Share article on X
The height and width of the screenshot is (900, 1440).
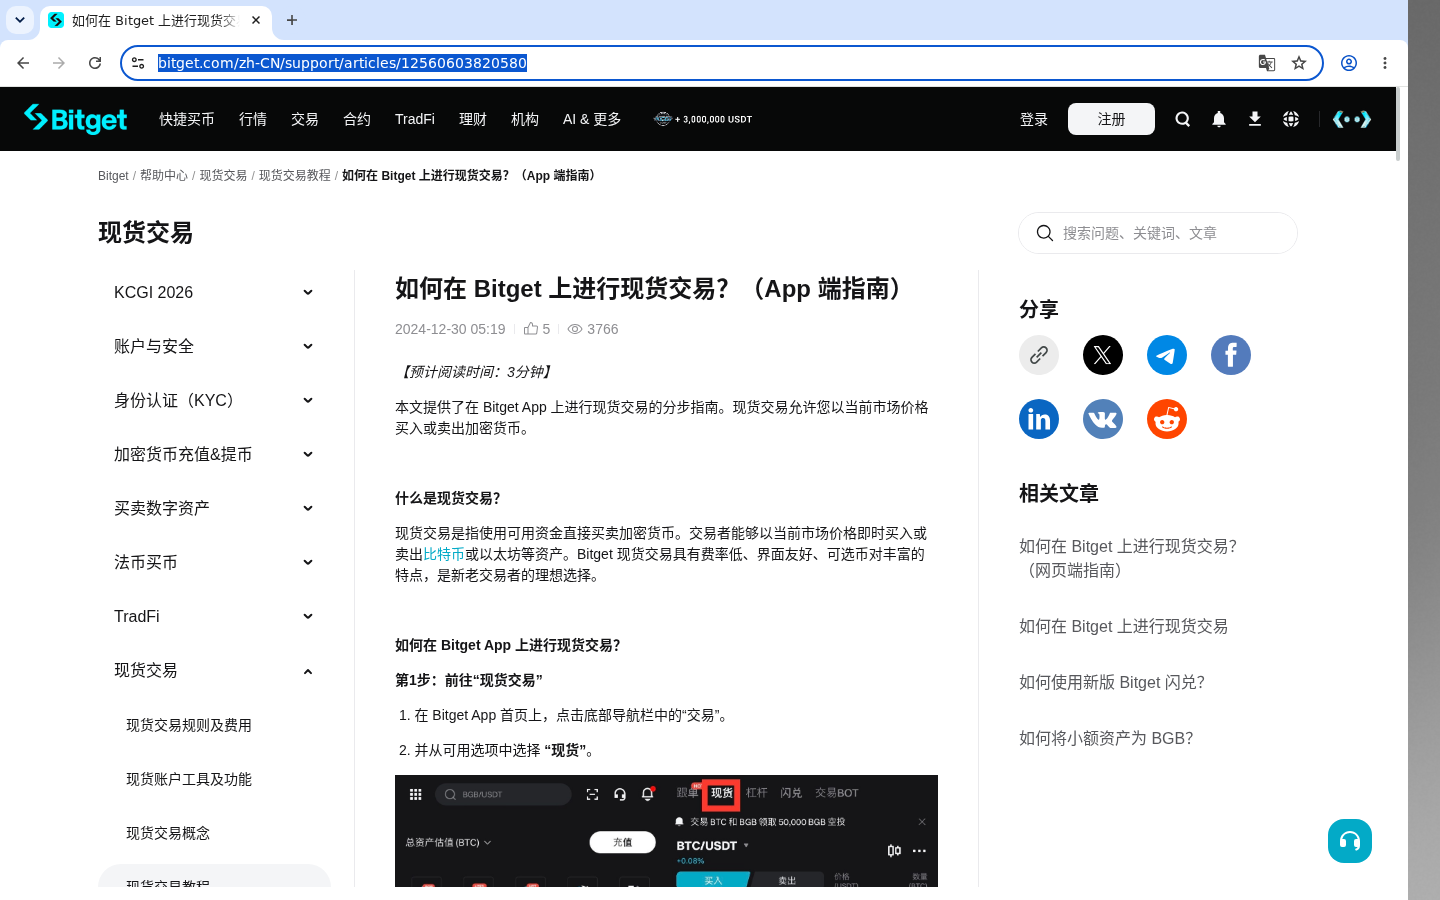click(x=1103, y=355)
